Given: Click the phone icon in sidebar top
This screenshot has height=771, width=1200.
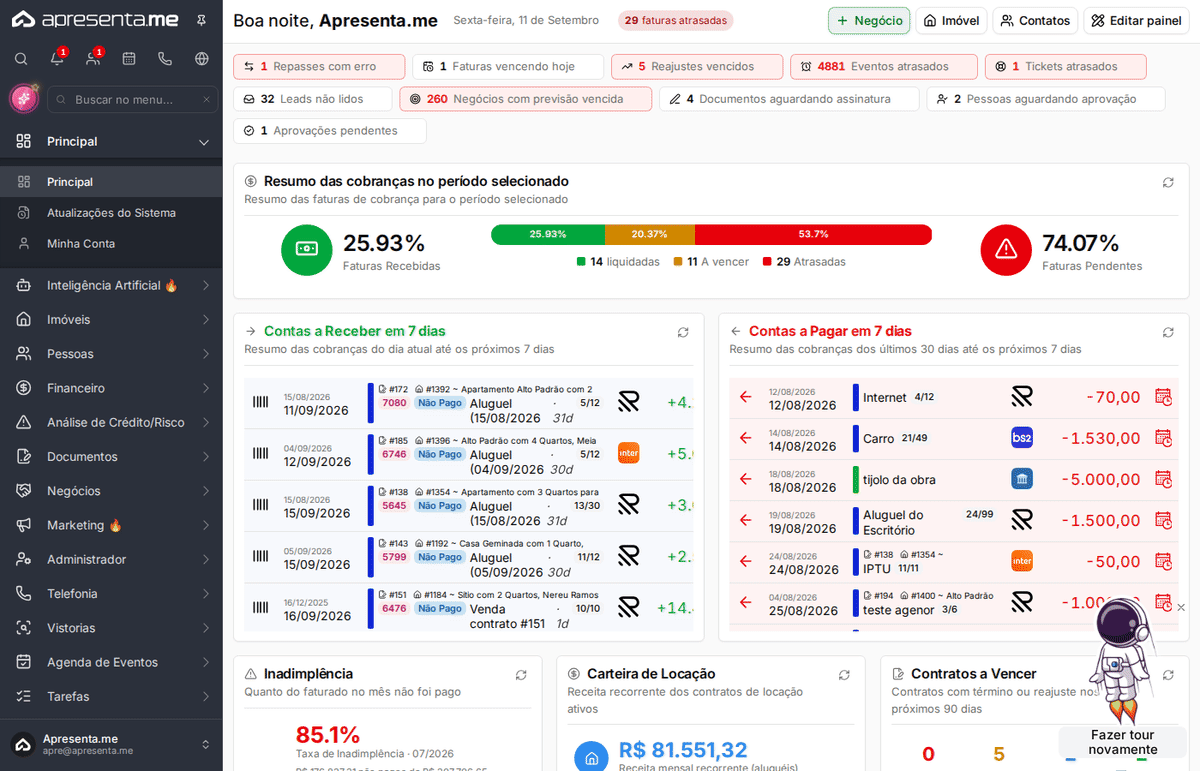Looking at the screenshot, I should [165, 59].
